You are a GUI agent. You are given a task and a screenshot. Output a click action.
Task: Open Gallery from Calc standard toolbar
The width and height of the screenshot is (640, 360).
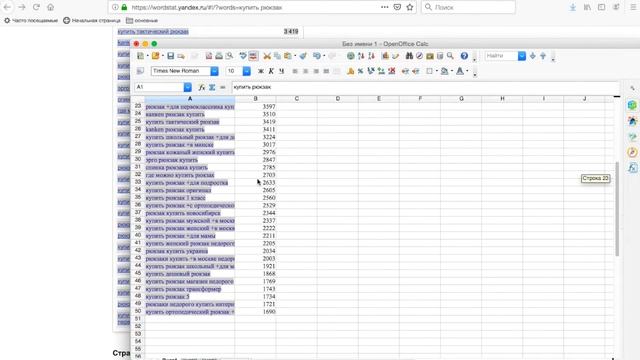pyautogui.click(x=429, y=56)
